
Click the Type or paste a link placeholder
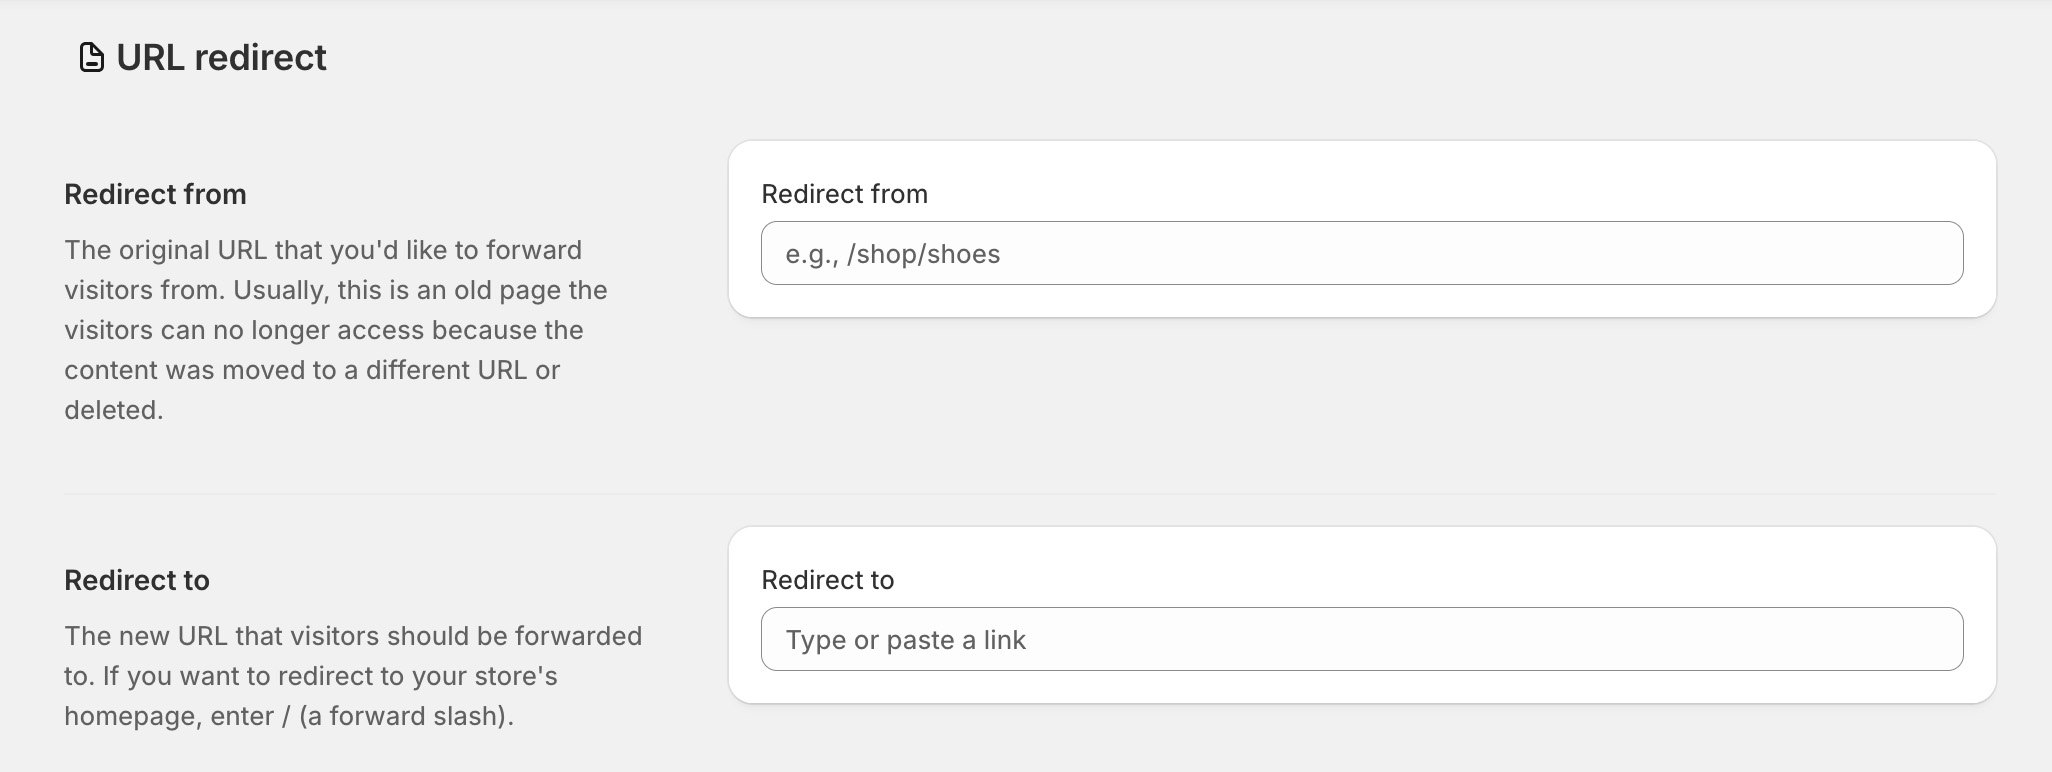tap(905, 640)
